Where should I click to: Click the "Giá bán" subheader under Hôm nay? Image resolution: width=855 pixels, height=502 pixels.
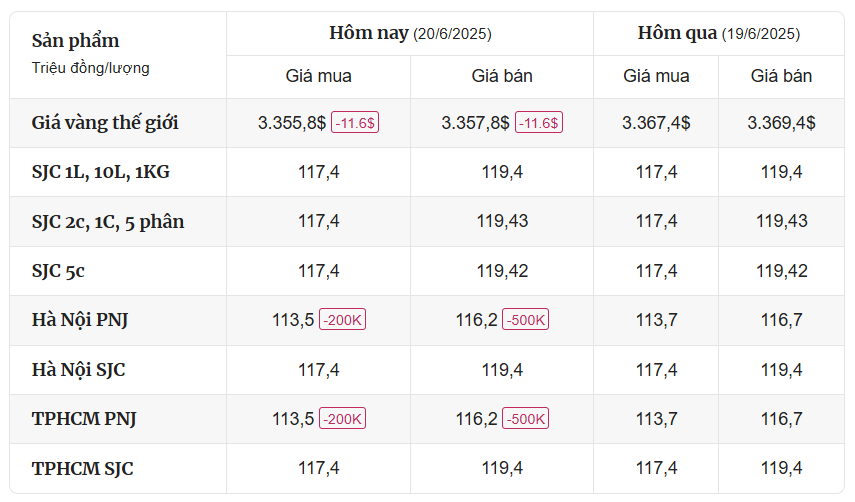(x=502, y=76)
